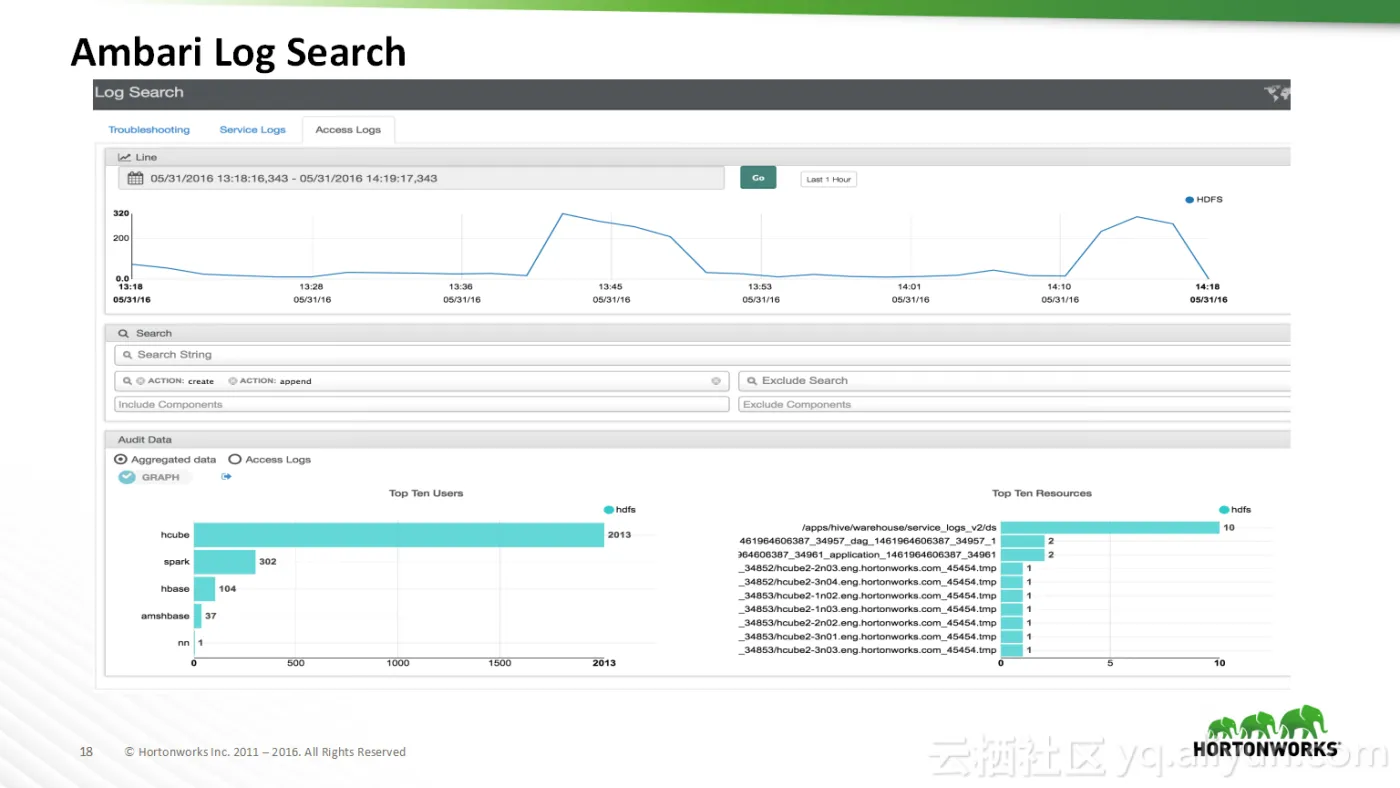Remove the ACTION: create filter tag
Image resolution: width=1400 pixels, height=788 pixels.
pyautogui.click(x=141, y=381)
